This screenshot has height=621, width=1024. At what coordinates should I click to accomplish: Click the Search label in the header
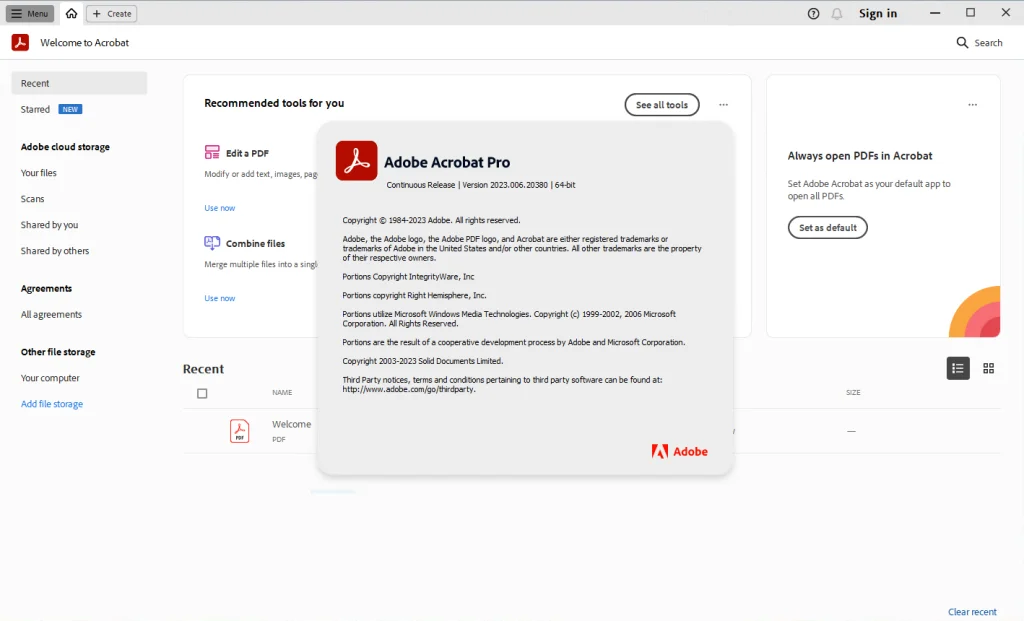point(988,42)
